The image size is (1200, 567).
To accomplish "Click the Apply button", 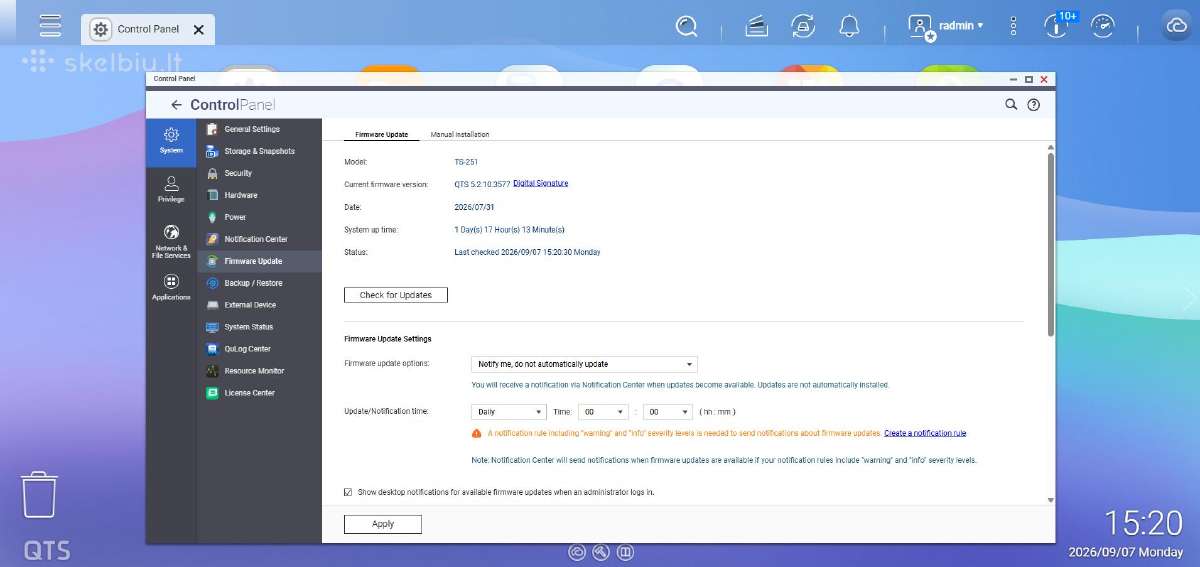I will click(383, 524).
